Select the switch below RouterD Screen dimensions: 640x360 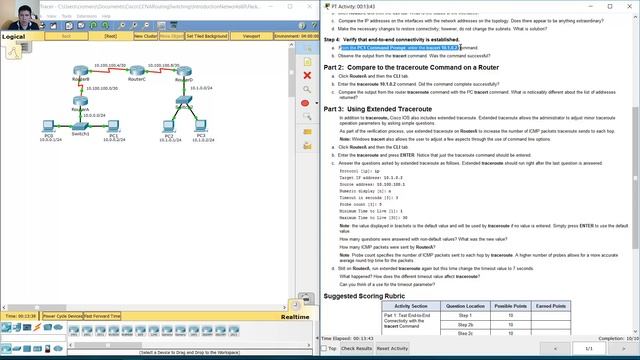pos(184,100)
